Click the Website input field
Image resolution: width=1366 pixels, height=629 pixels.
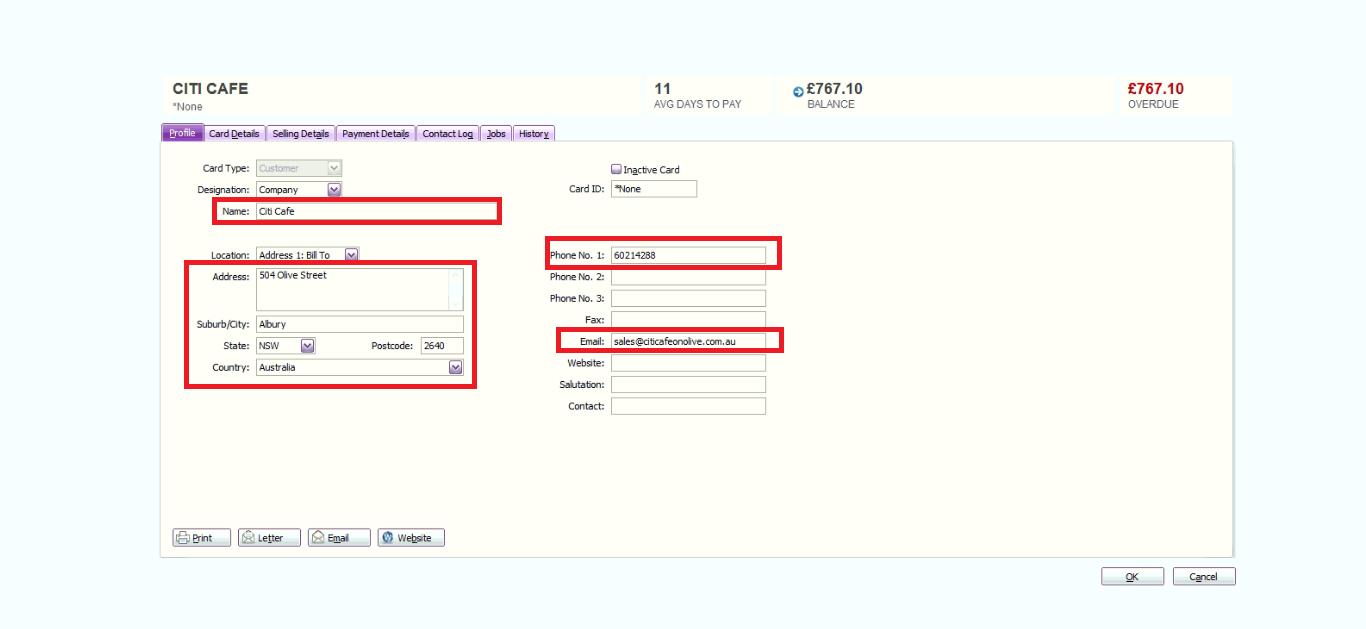pyautogui.click(x=688, y=363)
